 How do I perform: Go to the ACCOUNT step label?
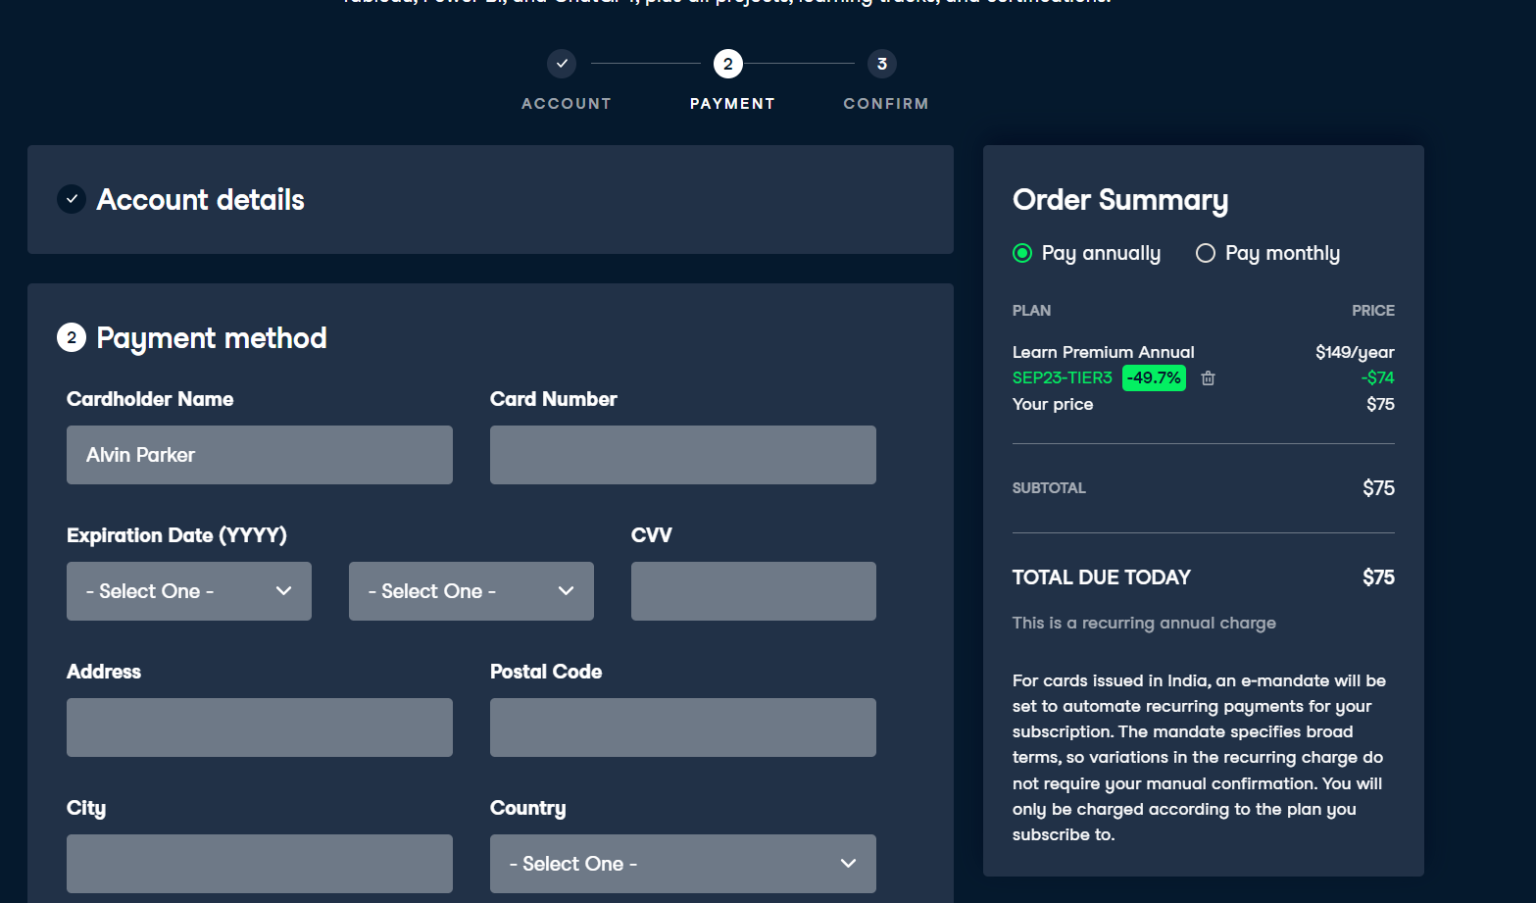pyautogui.click(x=566, y=103)
